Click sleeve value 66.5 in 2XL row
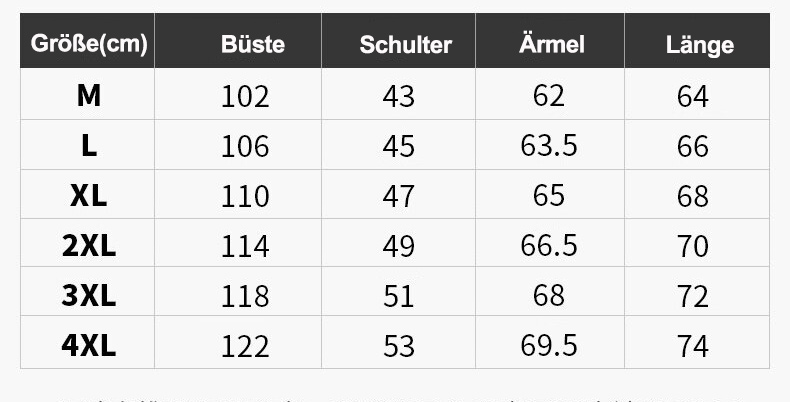The width and height of the screenshot is (790, 402). point(549,245)
